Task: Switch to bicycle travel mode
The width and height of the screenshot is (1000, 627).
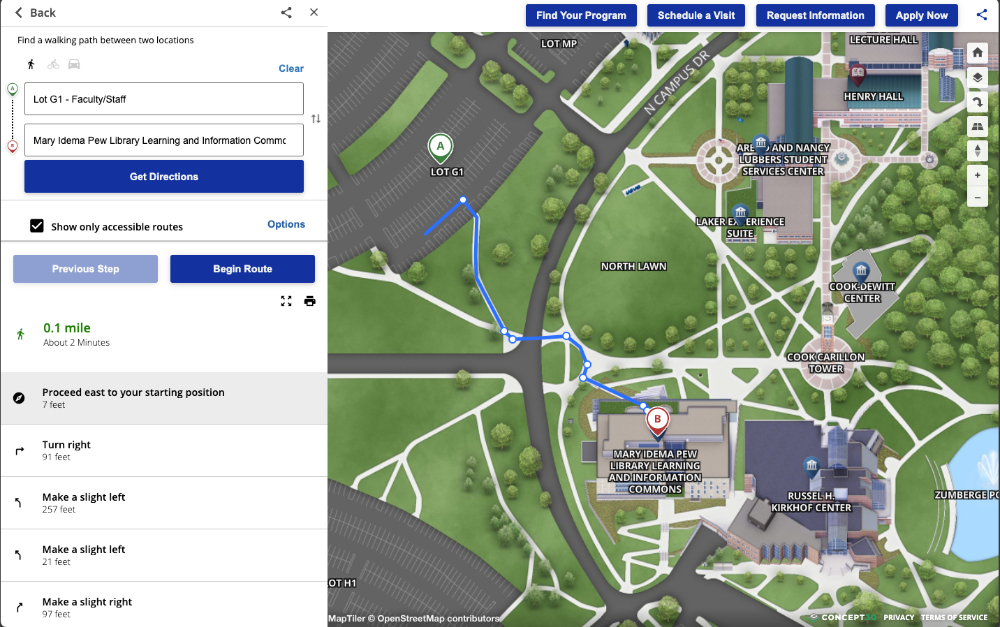Action: (x=53, y=64)
